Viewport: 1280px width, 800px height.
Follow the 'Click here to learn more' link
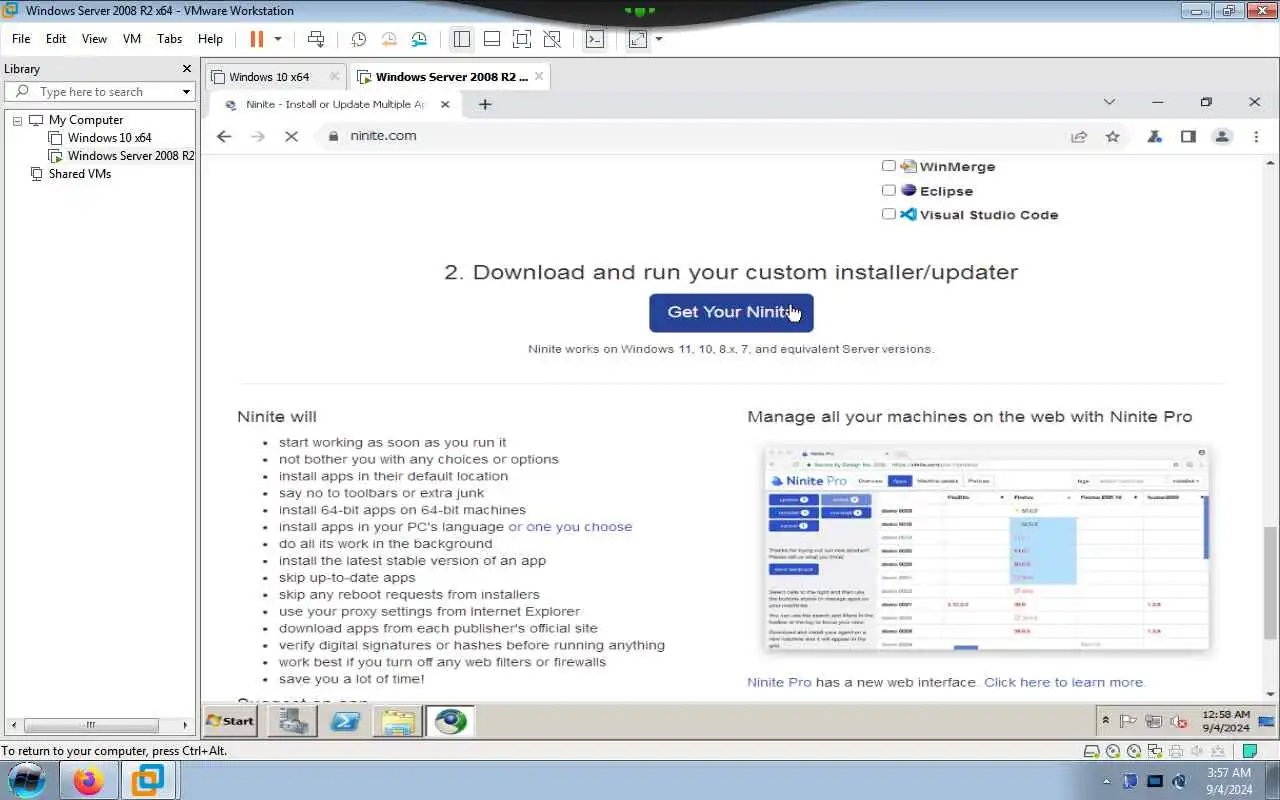pyautogui.click(x=1064, y=682)
